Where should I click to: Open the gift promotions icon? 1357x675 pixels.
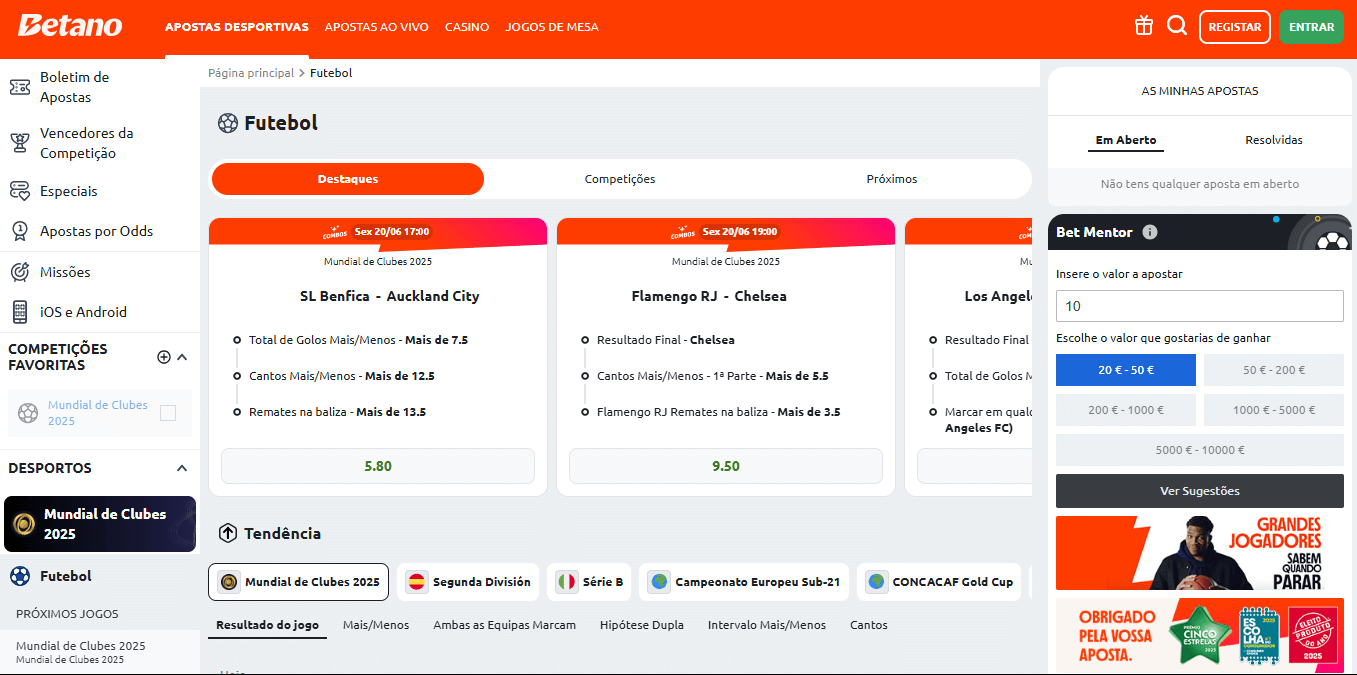click(x=1144, y=26)
